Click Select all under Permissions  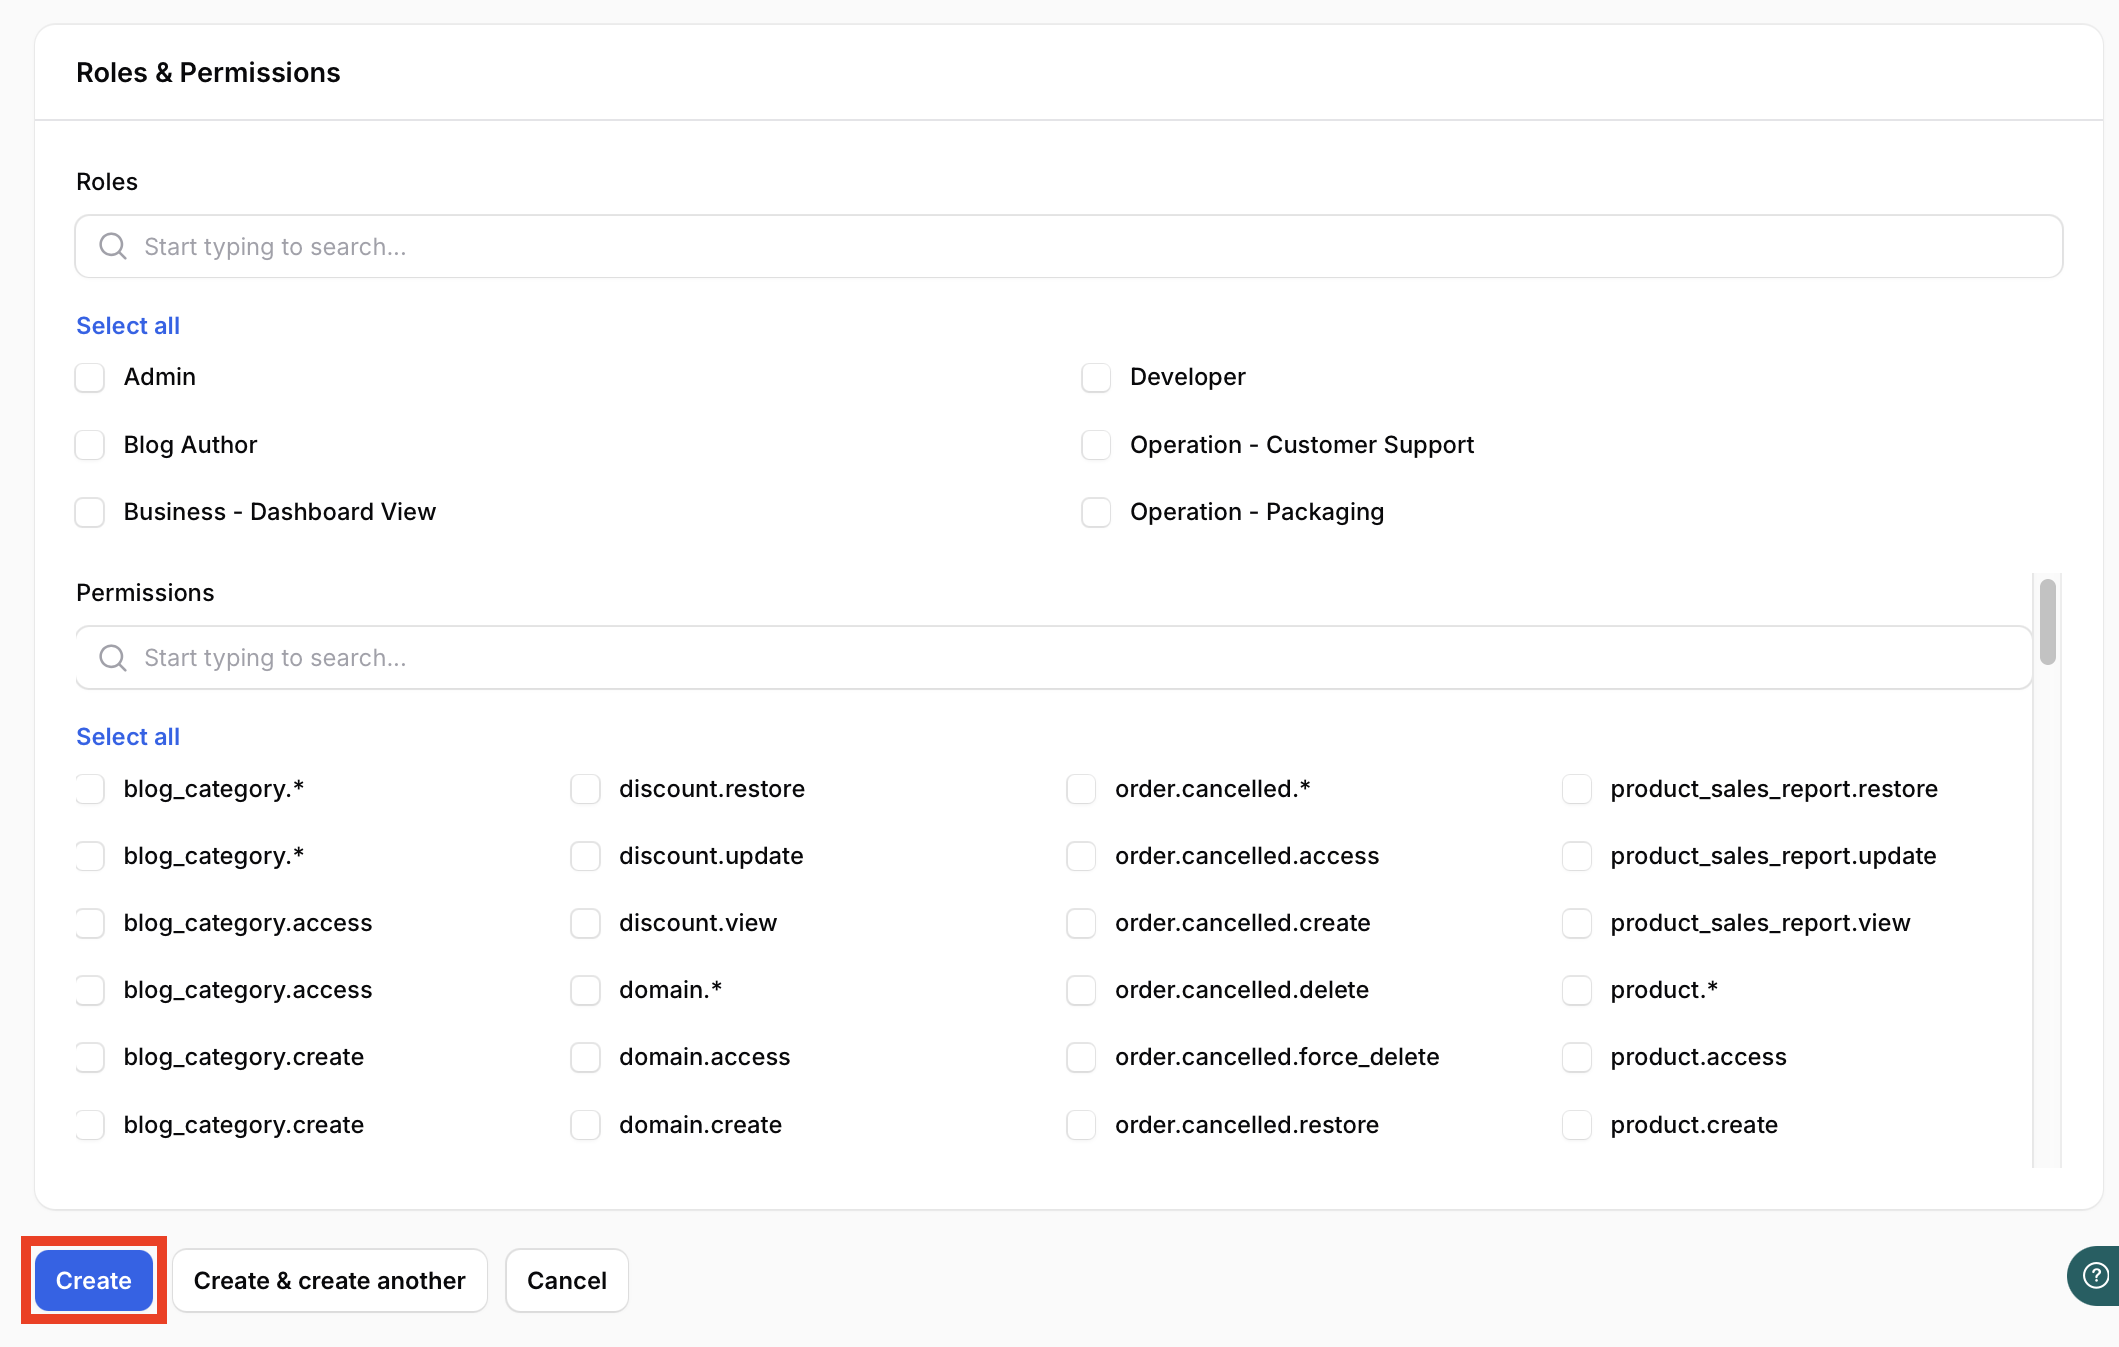tap(128, 736)
